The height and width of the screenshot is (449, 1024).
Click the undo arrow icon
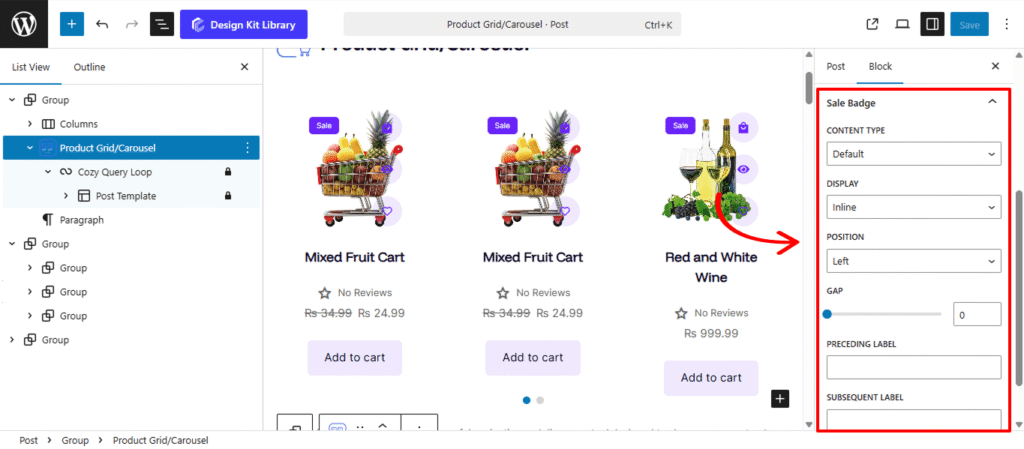[102, 24]
